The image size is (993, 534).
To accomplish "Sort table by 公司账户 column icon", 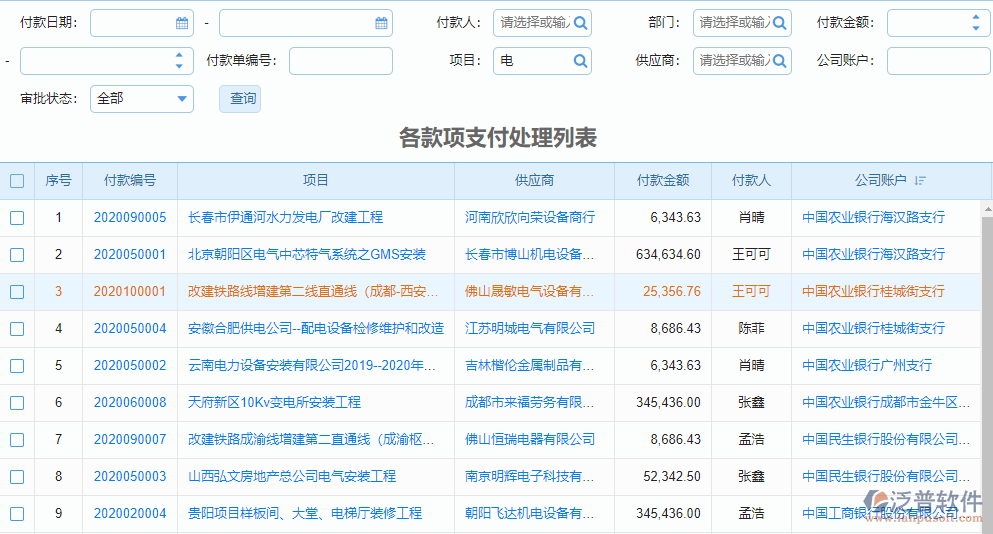I will [x=920, y=181].
